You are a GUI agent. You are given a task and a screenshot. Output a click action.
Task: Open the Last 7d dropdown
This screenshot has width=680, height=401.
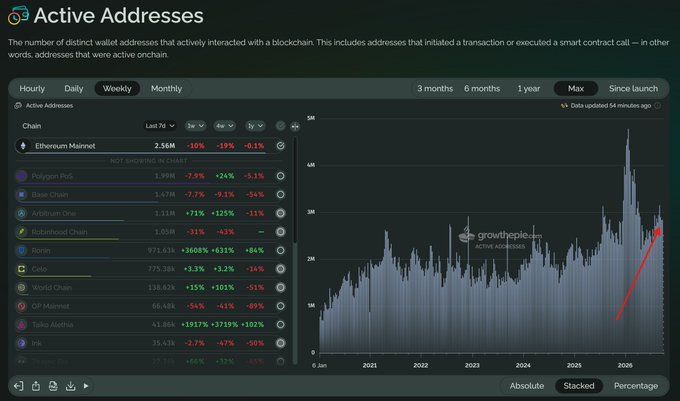(160, 126)
